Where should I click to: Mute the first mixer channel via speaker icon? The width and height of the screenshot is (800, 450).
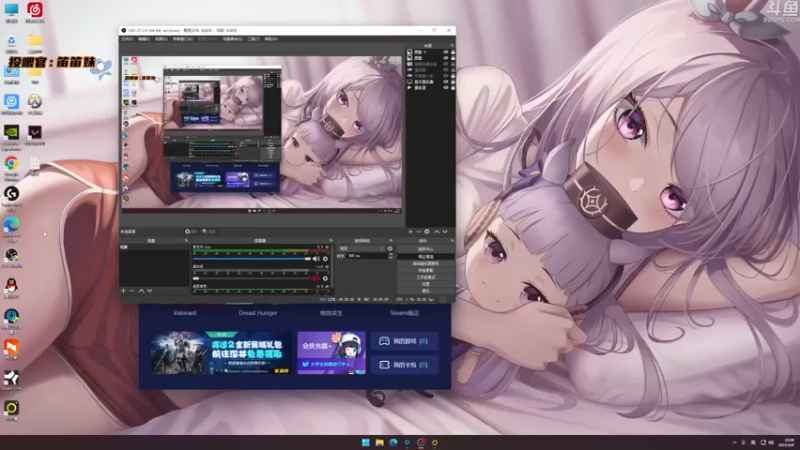[x=316, y=259]
